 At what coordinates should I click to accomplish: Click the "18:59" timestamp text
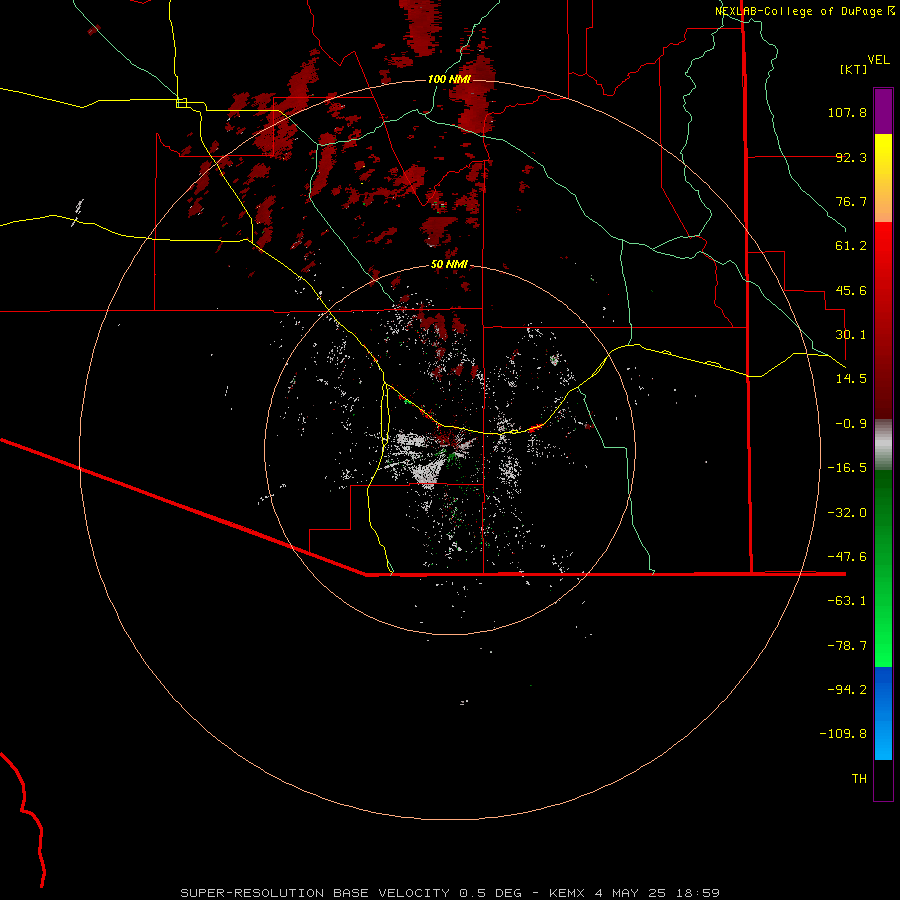[698, 893]
